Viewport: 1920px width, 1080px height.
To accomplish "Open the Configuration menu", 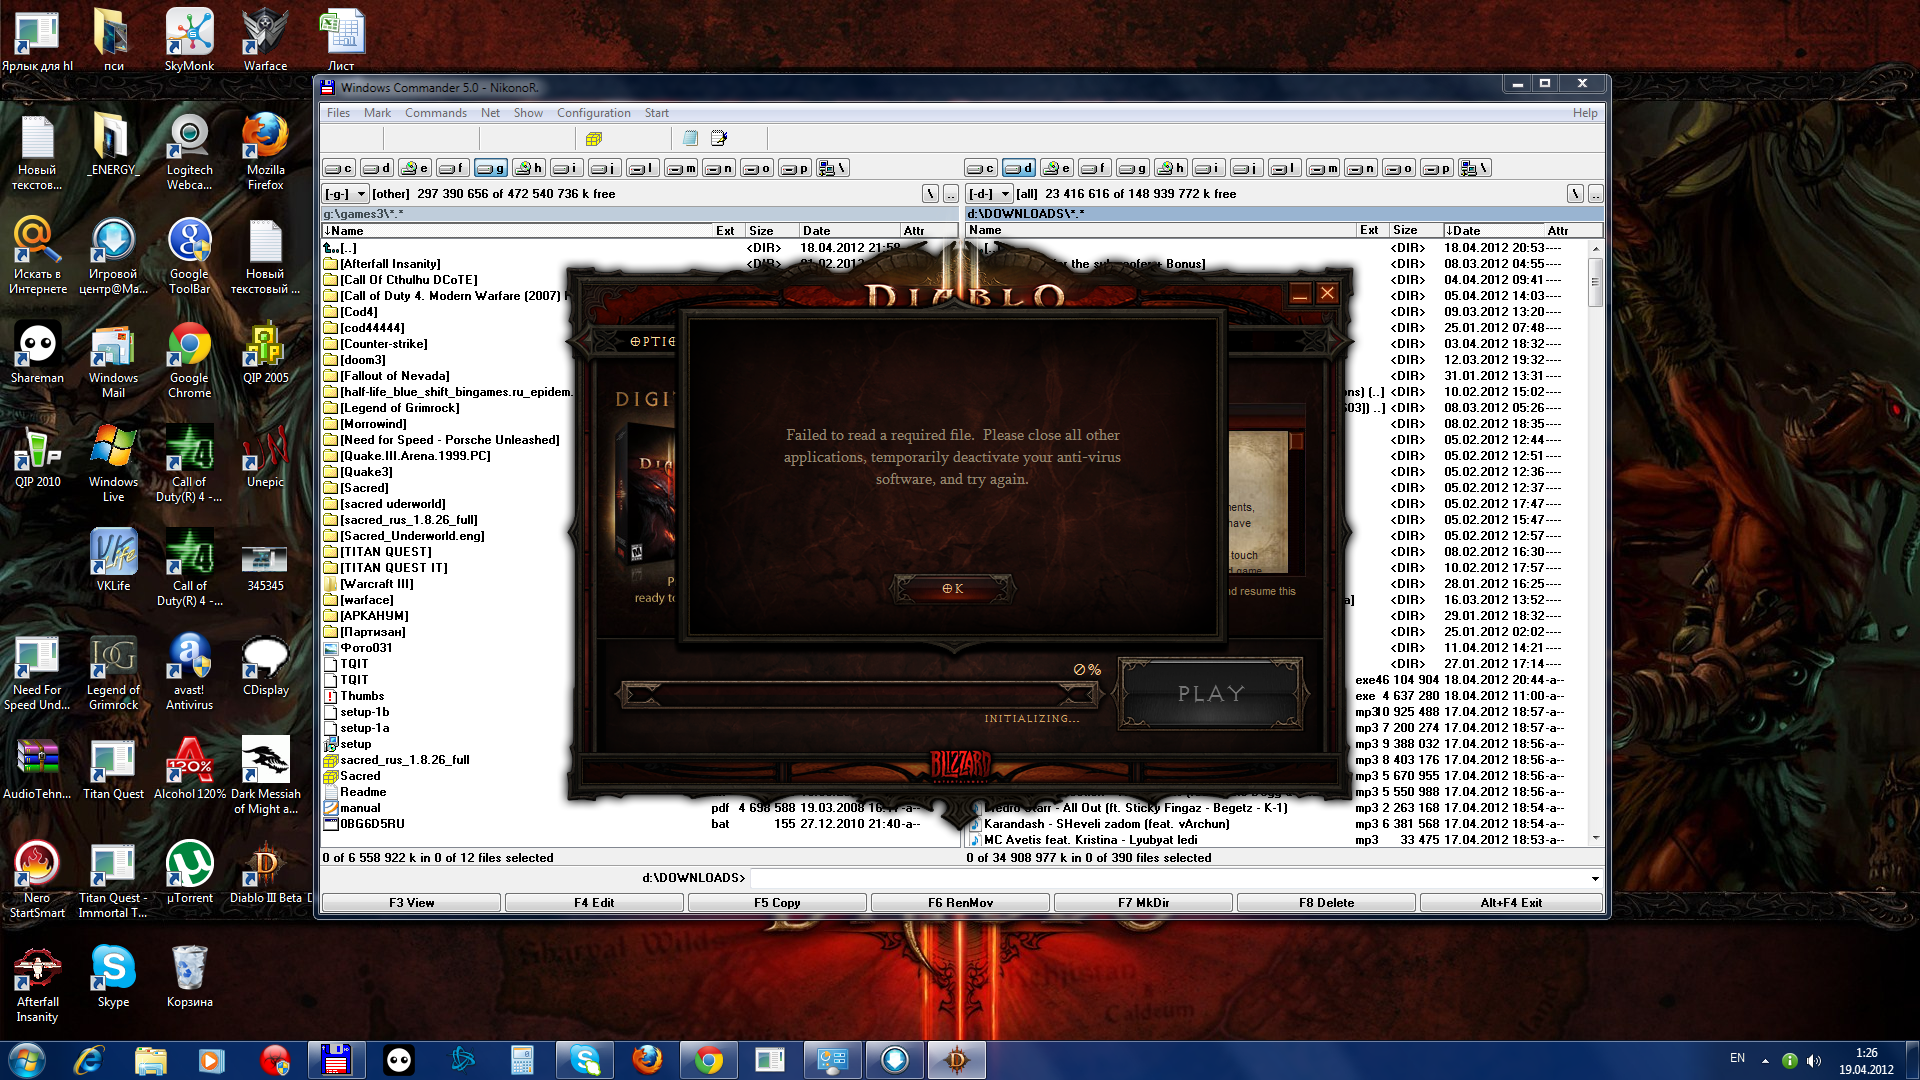I will (x=593, y=113).
